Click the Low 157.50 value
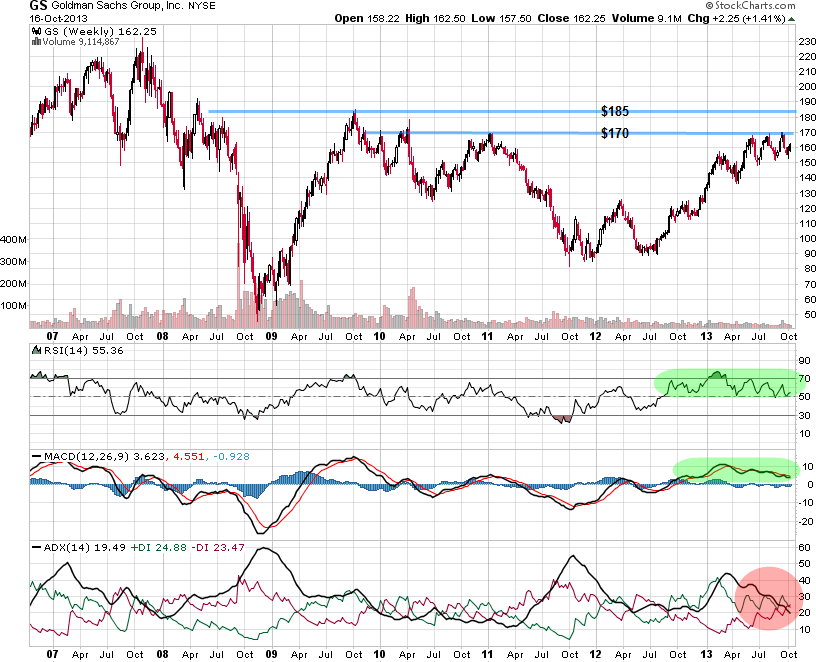816x662 pixels. [502, 18]
